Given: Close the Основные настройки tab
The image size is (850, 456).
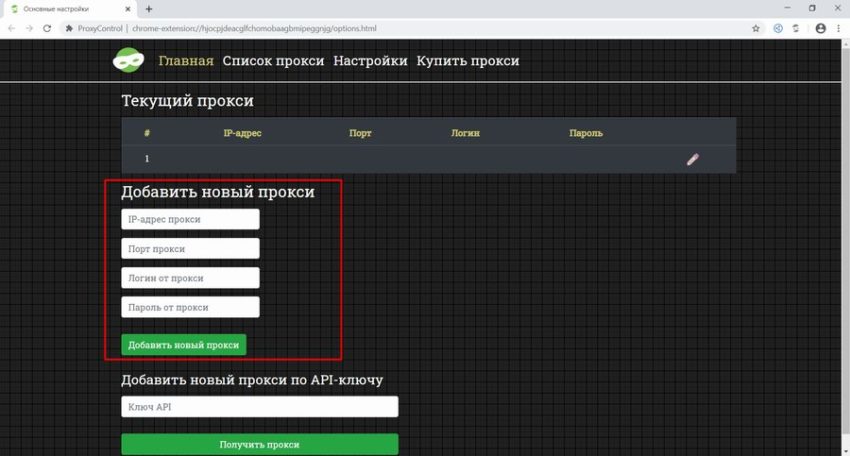Looking at the screenshot, I should 127,9.
